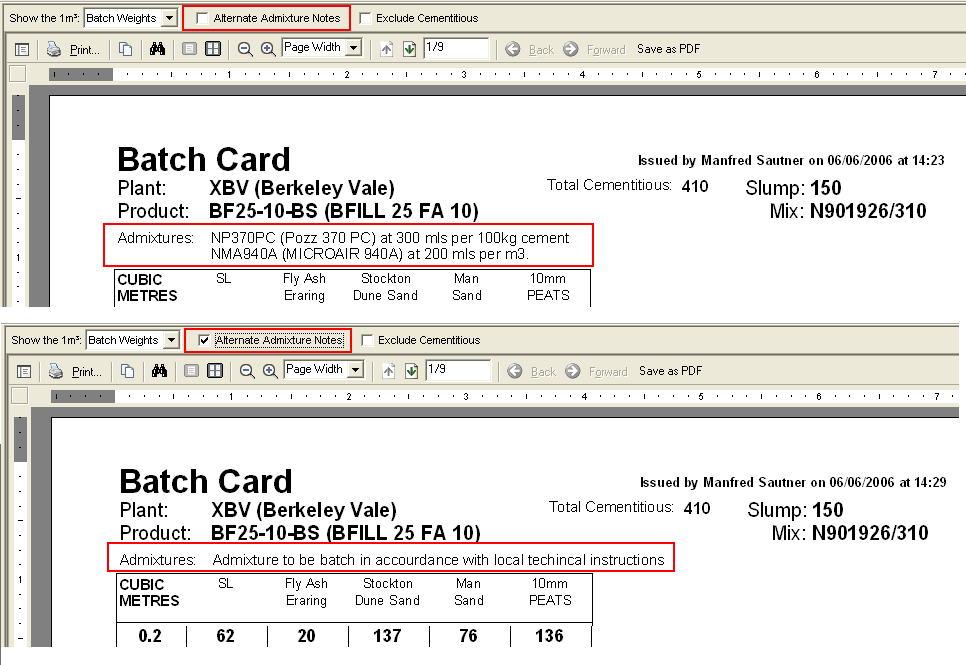Enable the unchecked Alternate Admixture Notes checkbox
Viewport: 966px width, 665px height.
tap(202, 18)
